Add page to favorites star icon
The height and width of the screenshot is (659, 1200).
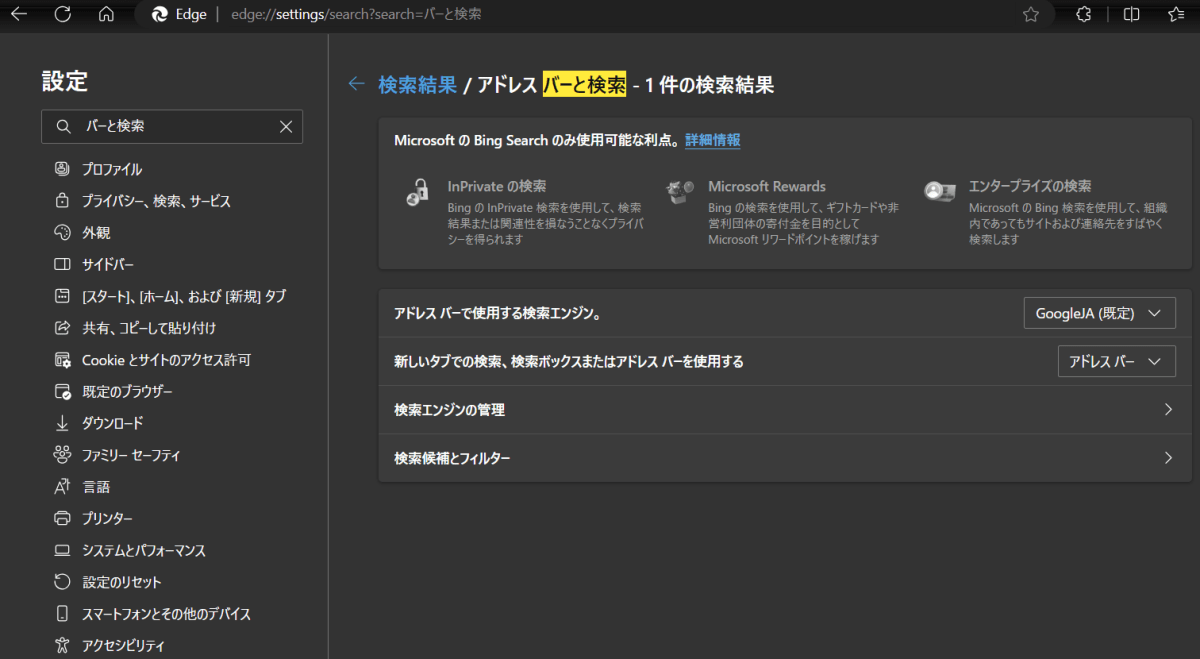coord(1031,14)
